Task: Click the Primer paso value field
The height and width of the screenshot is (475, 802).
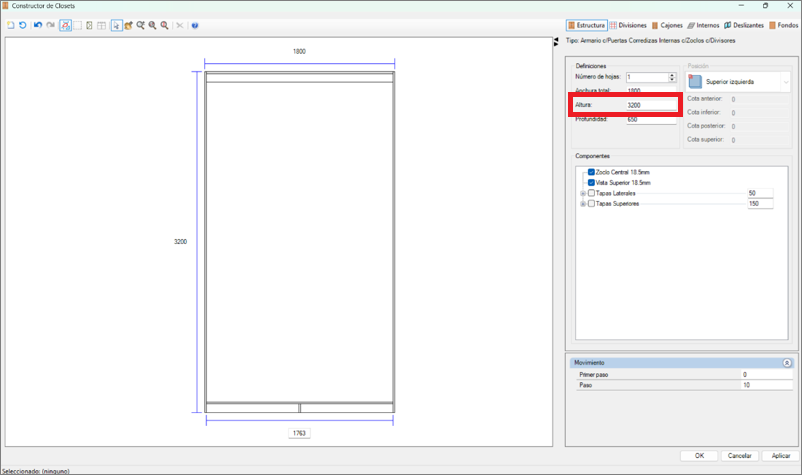Action: pos(766,375)
